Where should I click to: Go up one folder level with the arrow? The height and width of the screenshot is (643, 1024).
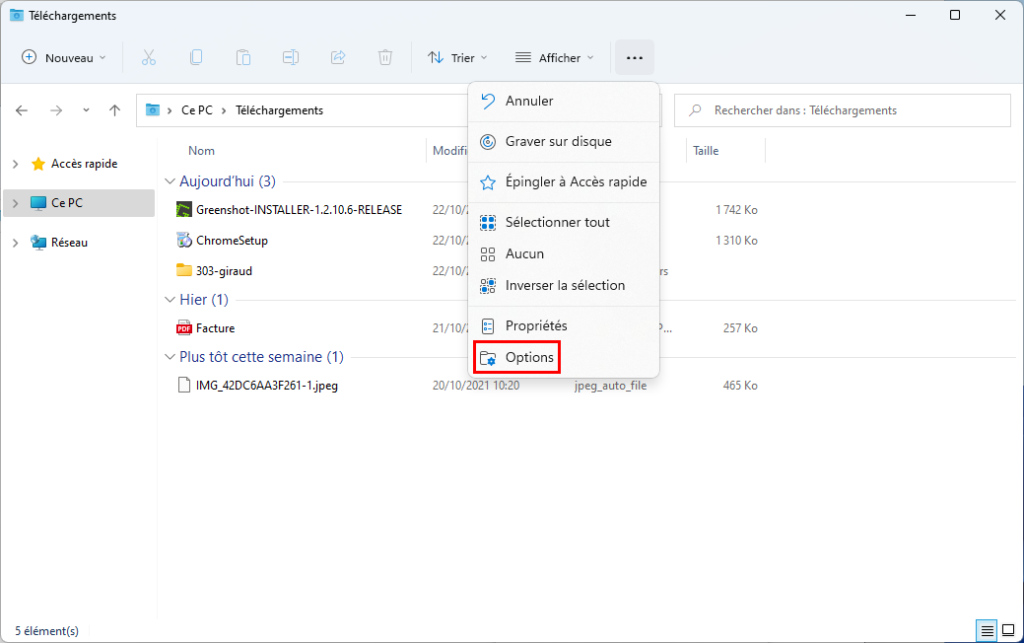(114, 110)
